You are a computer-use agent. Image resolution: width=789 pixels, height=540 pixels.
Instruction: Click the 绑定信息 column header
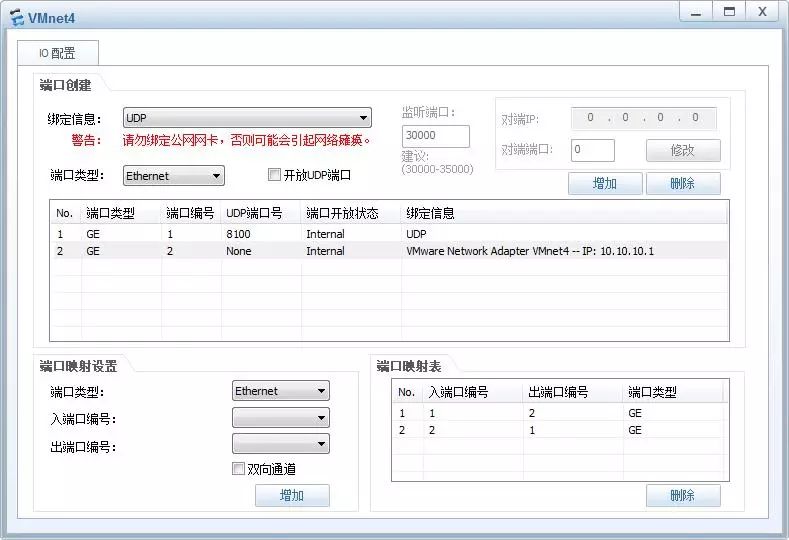[564, 213]
